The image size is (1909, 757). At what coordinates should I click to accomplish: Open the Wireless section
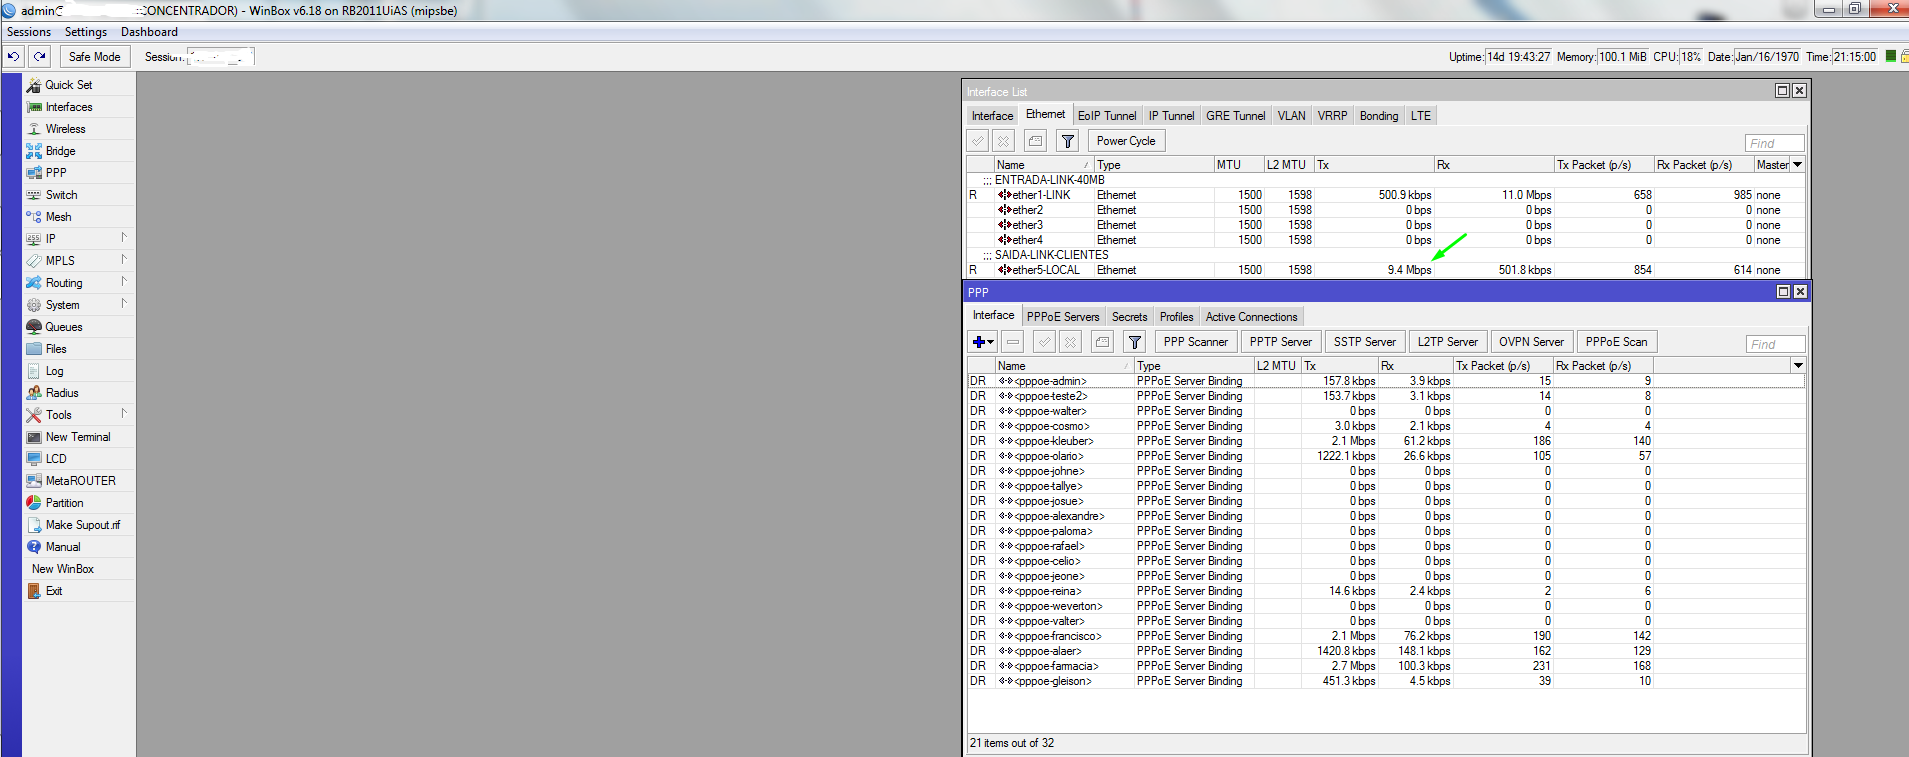[x=65, y=129]
